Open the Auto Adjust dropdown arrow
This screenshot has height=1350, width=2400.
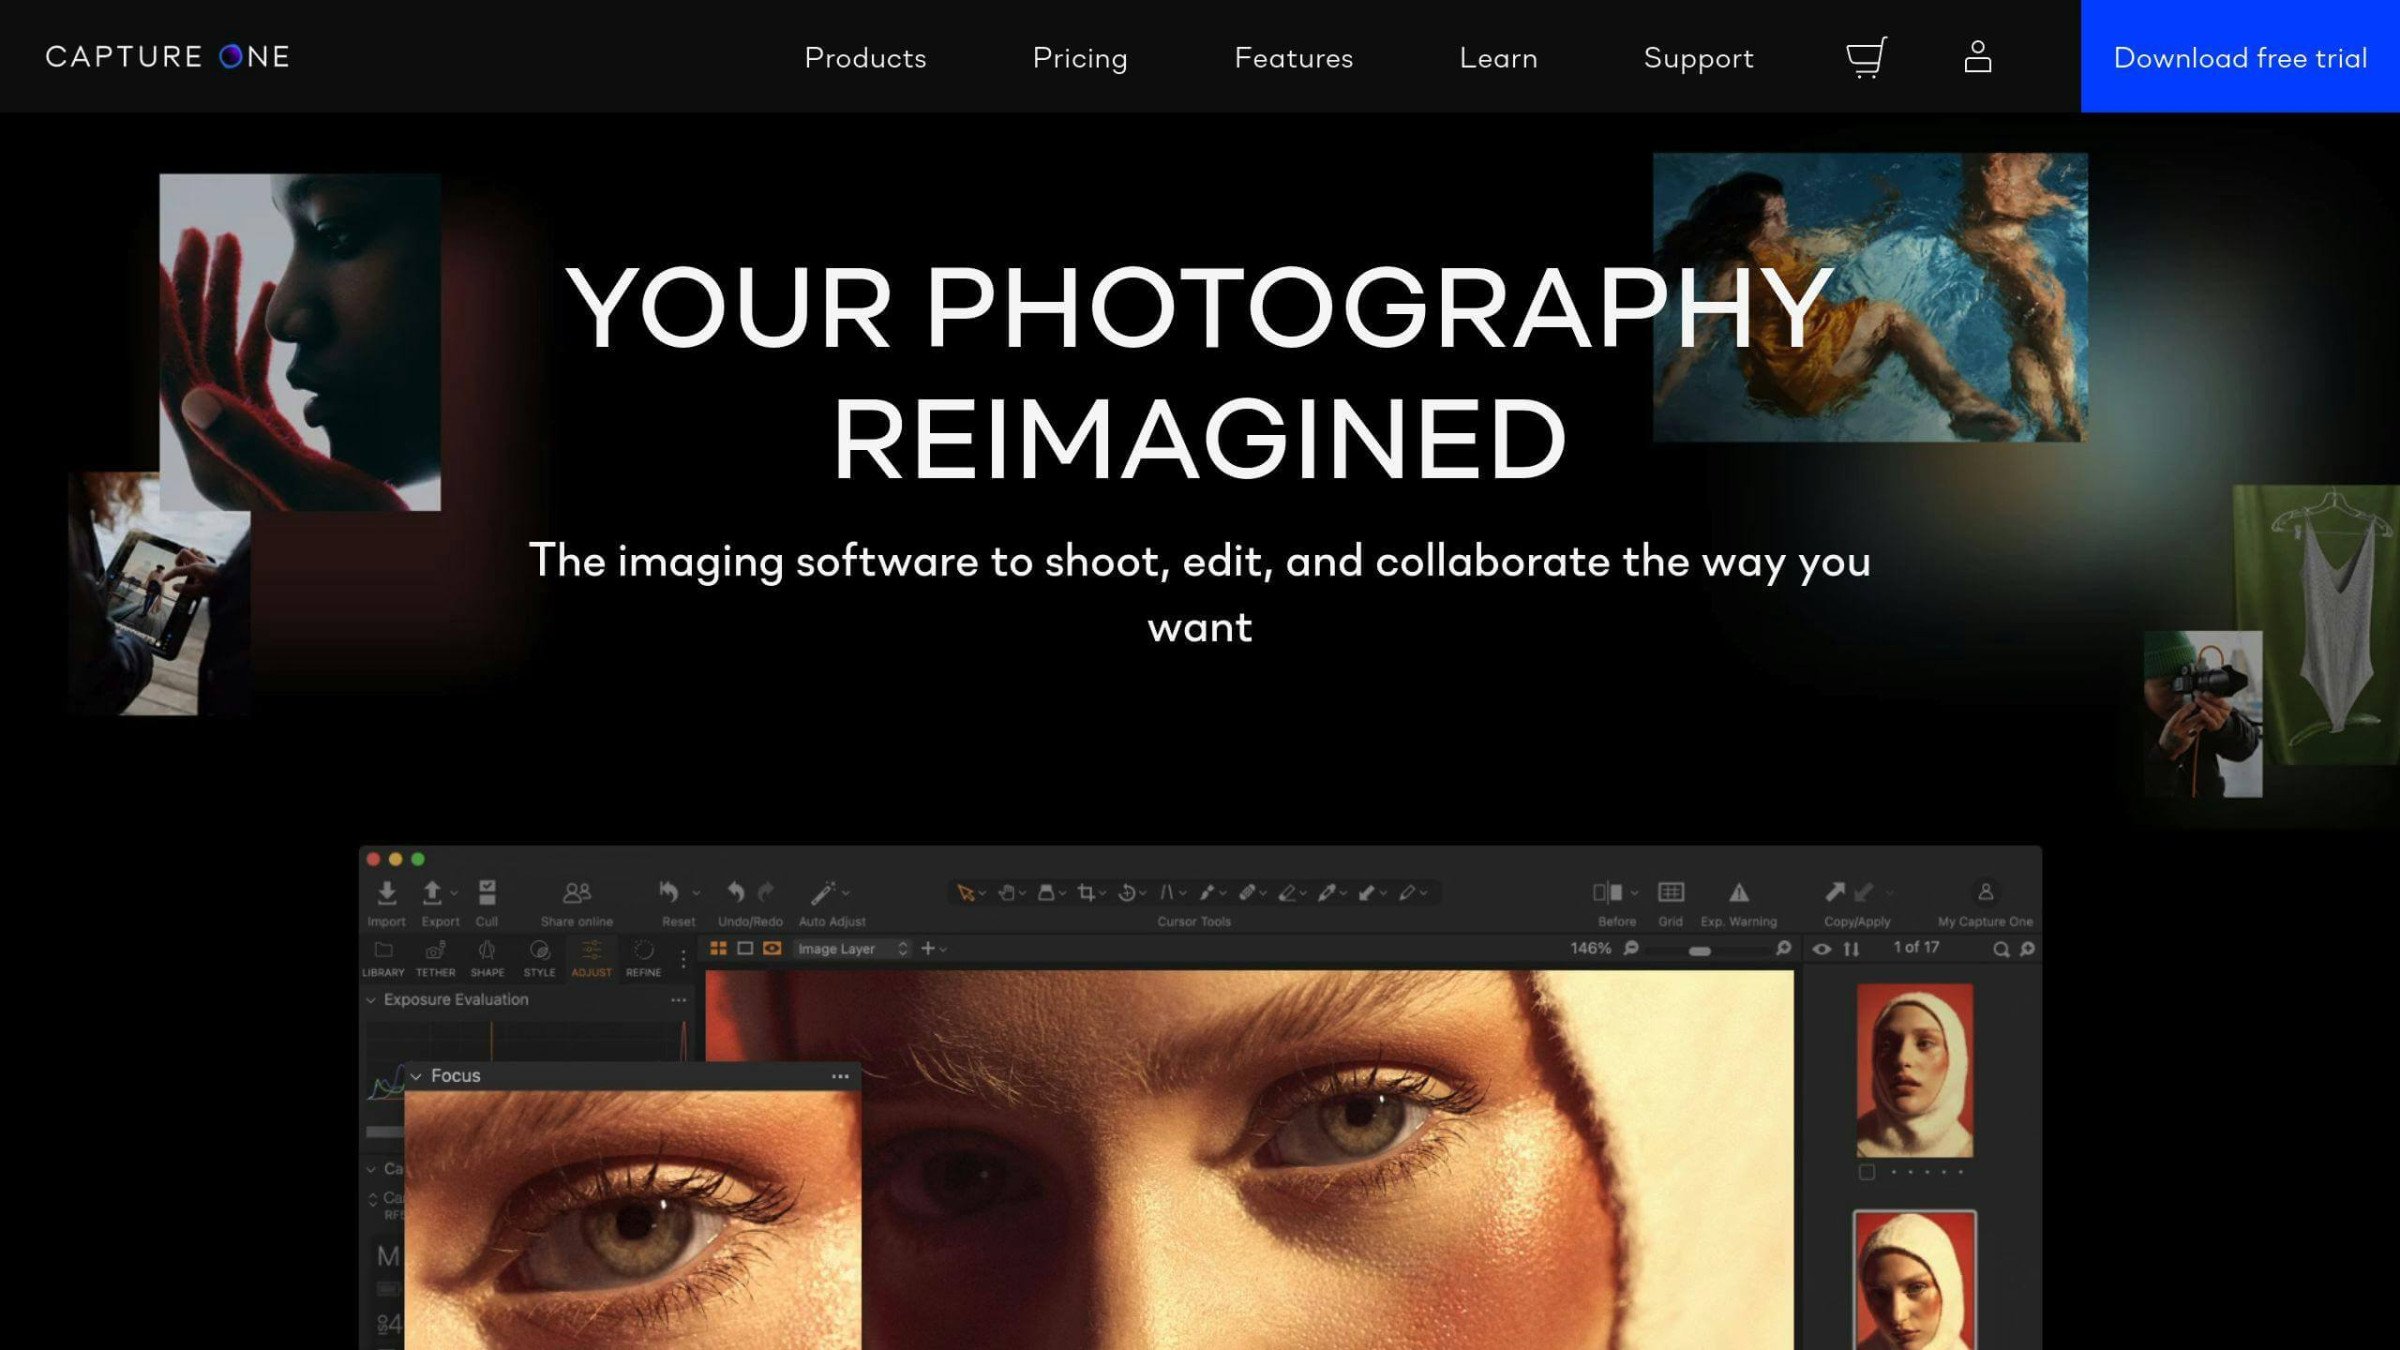(846, 893)
